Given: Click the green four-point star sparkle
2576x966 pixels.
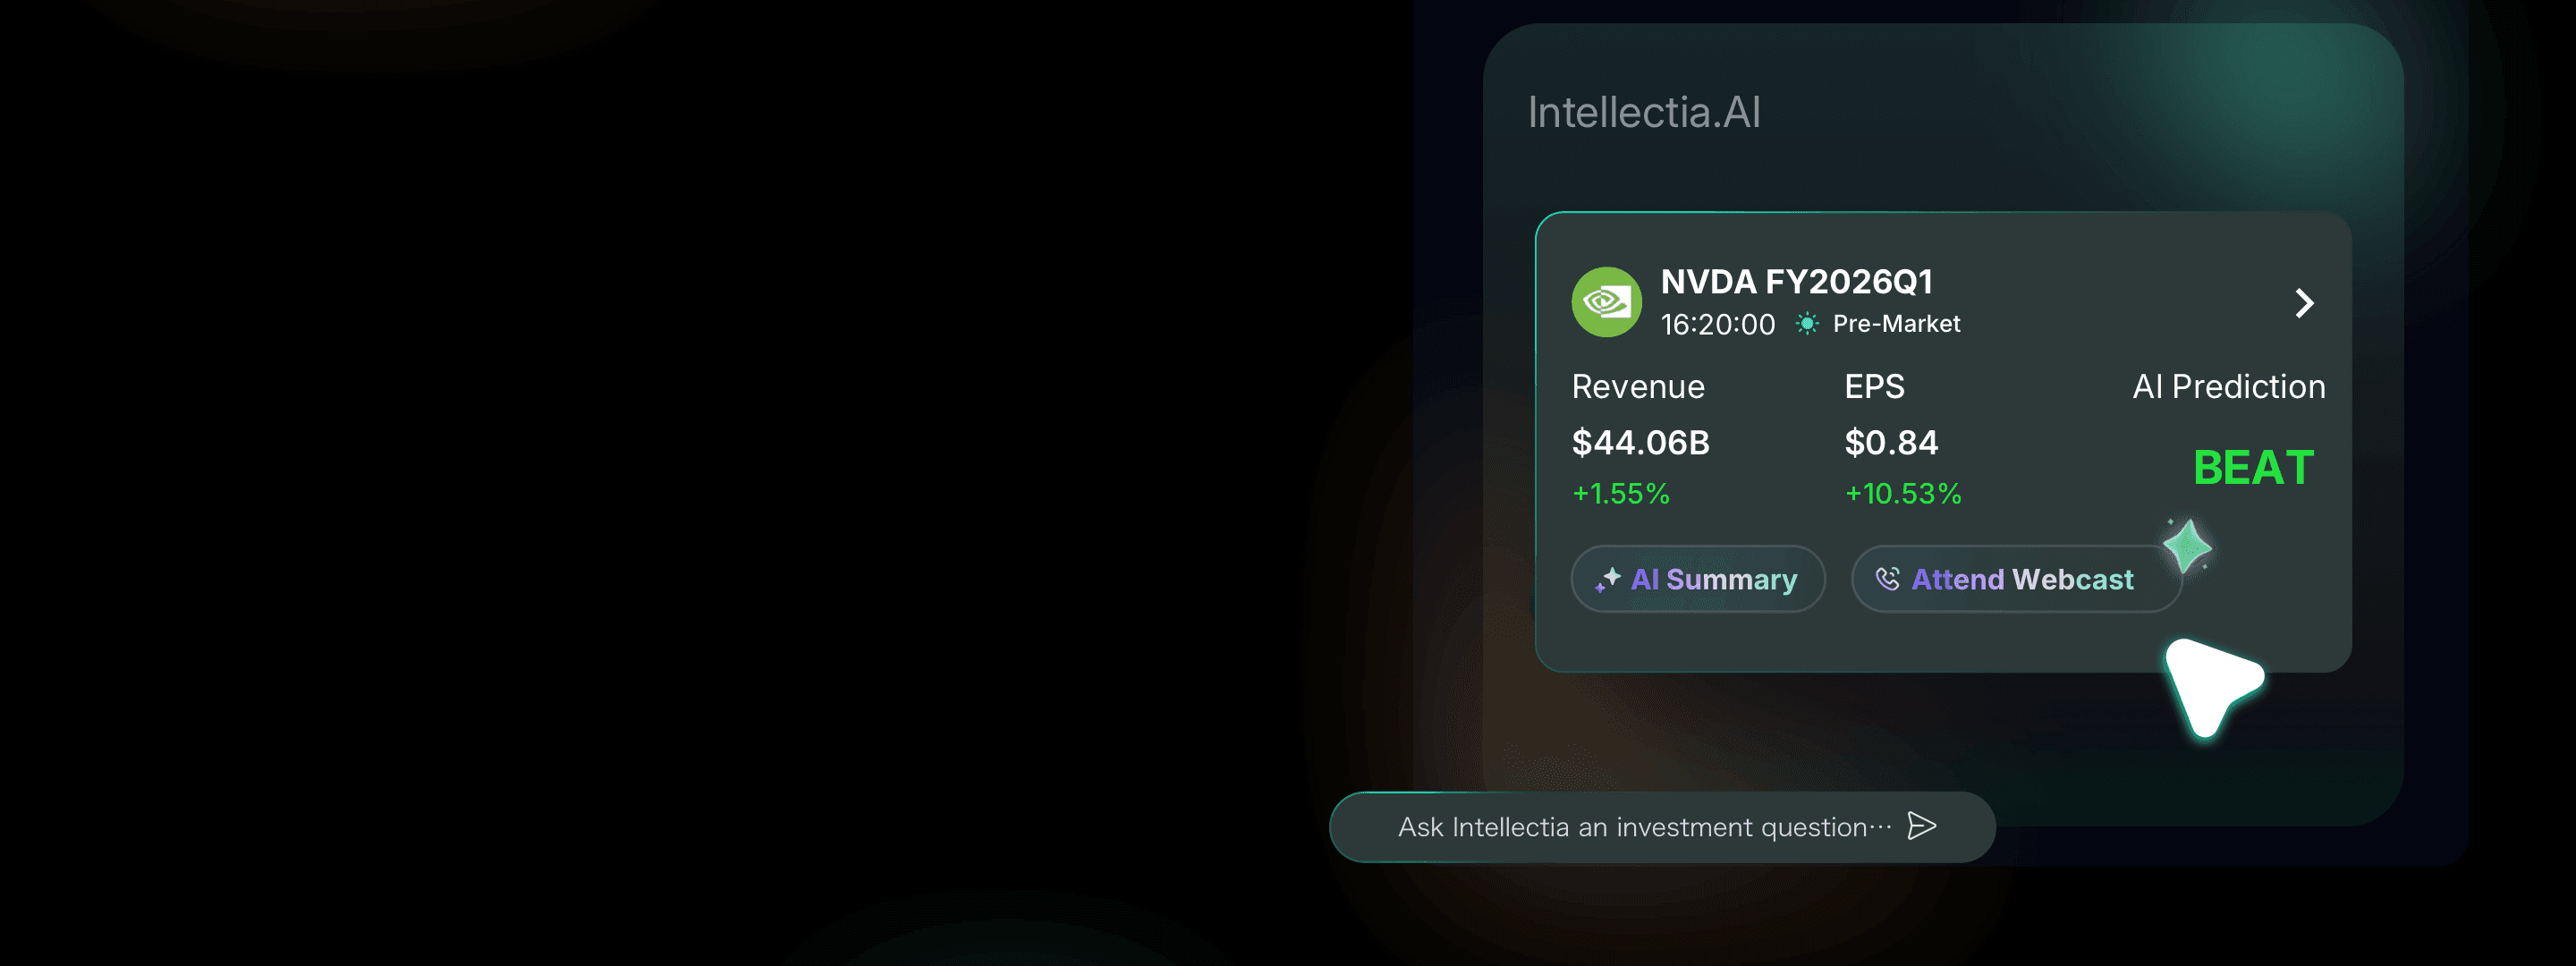Looking at the screenshot, I should coord(2187,546).
